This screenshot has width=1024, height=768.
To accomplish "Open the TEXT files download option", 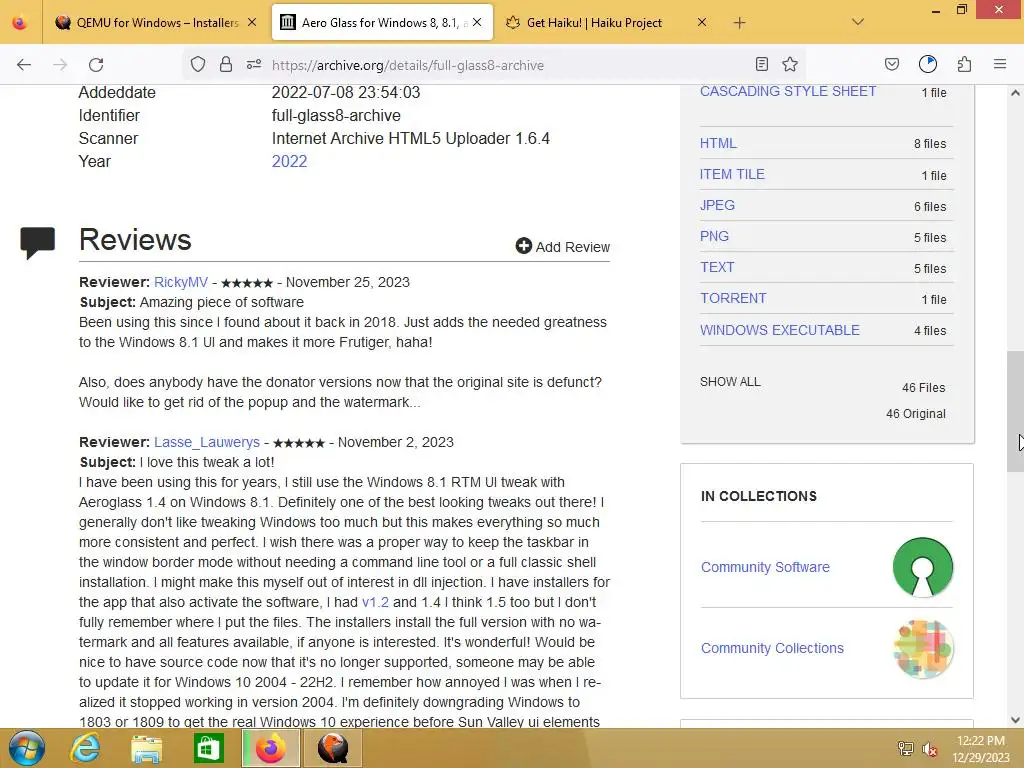I will coord(717,267).
